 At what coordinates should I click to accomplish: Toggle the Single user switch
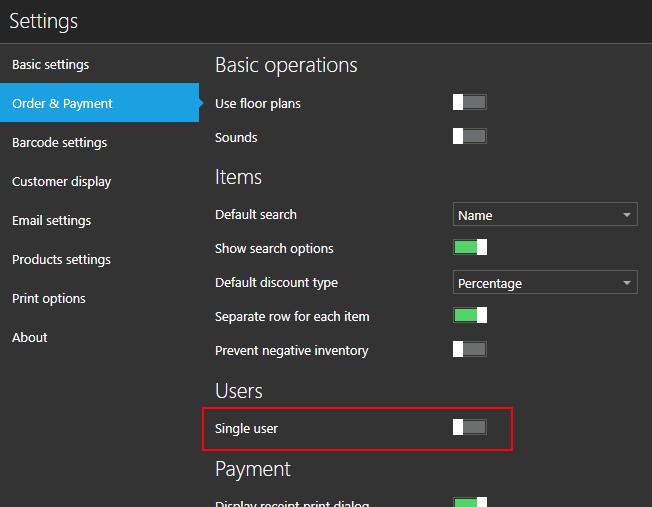pyautogui.click(x=469, y=428)
